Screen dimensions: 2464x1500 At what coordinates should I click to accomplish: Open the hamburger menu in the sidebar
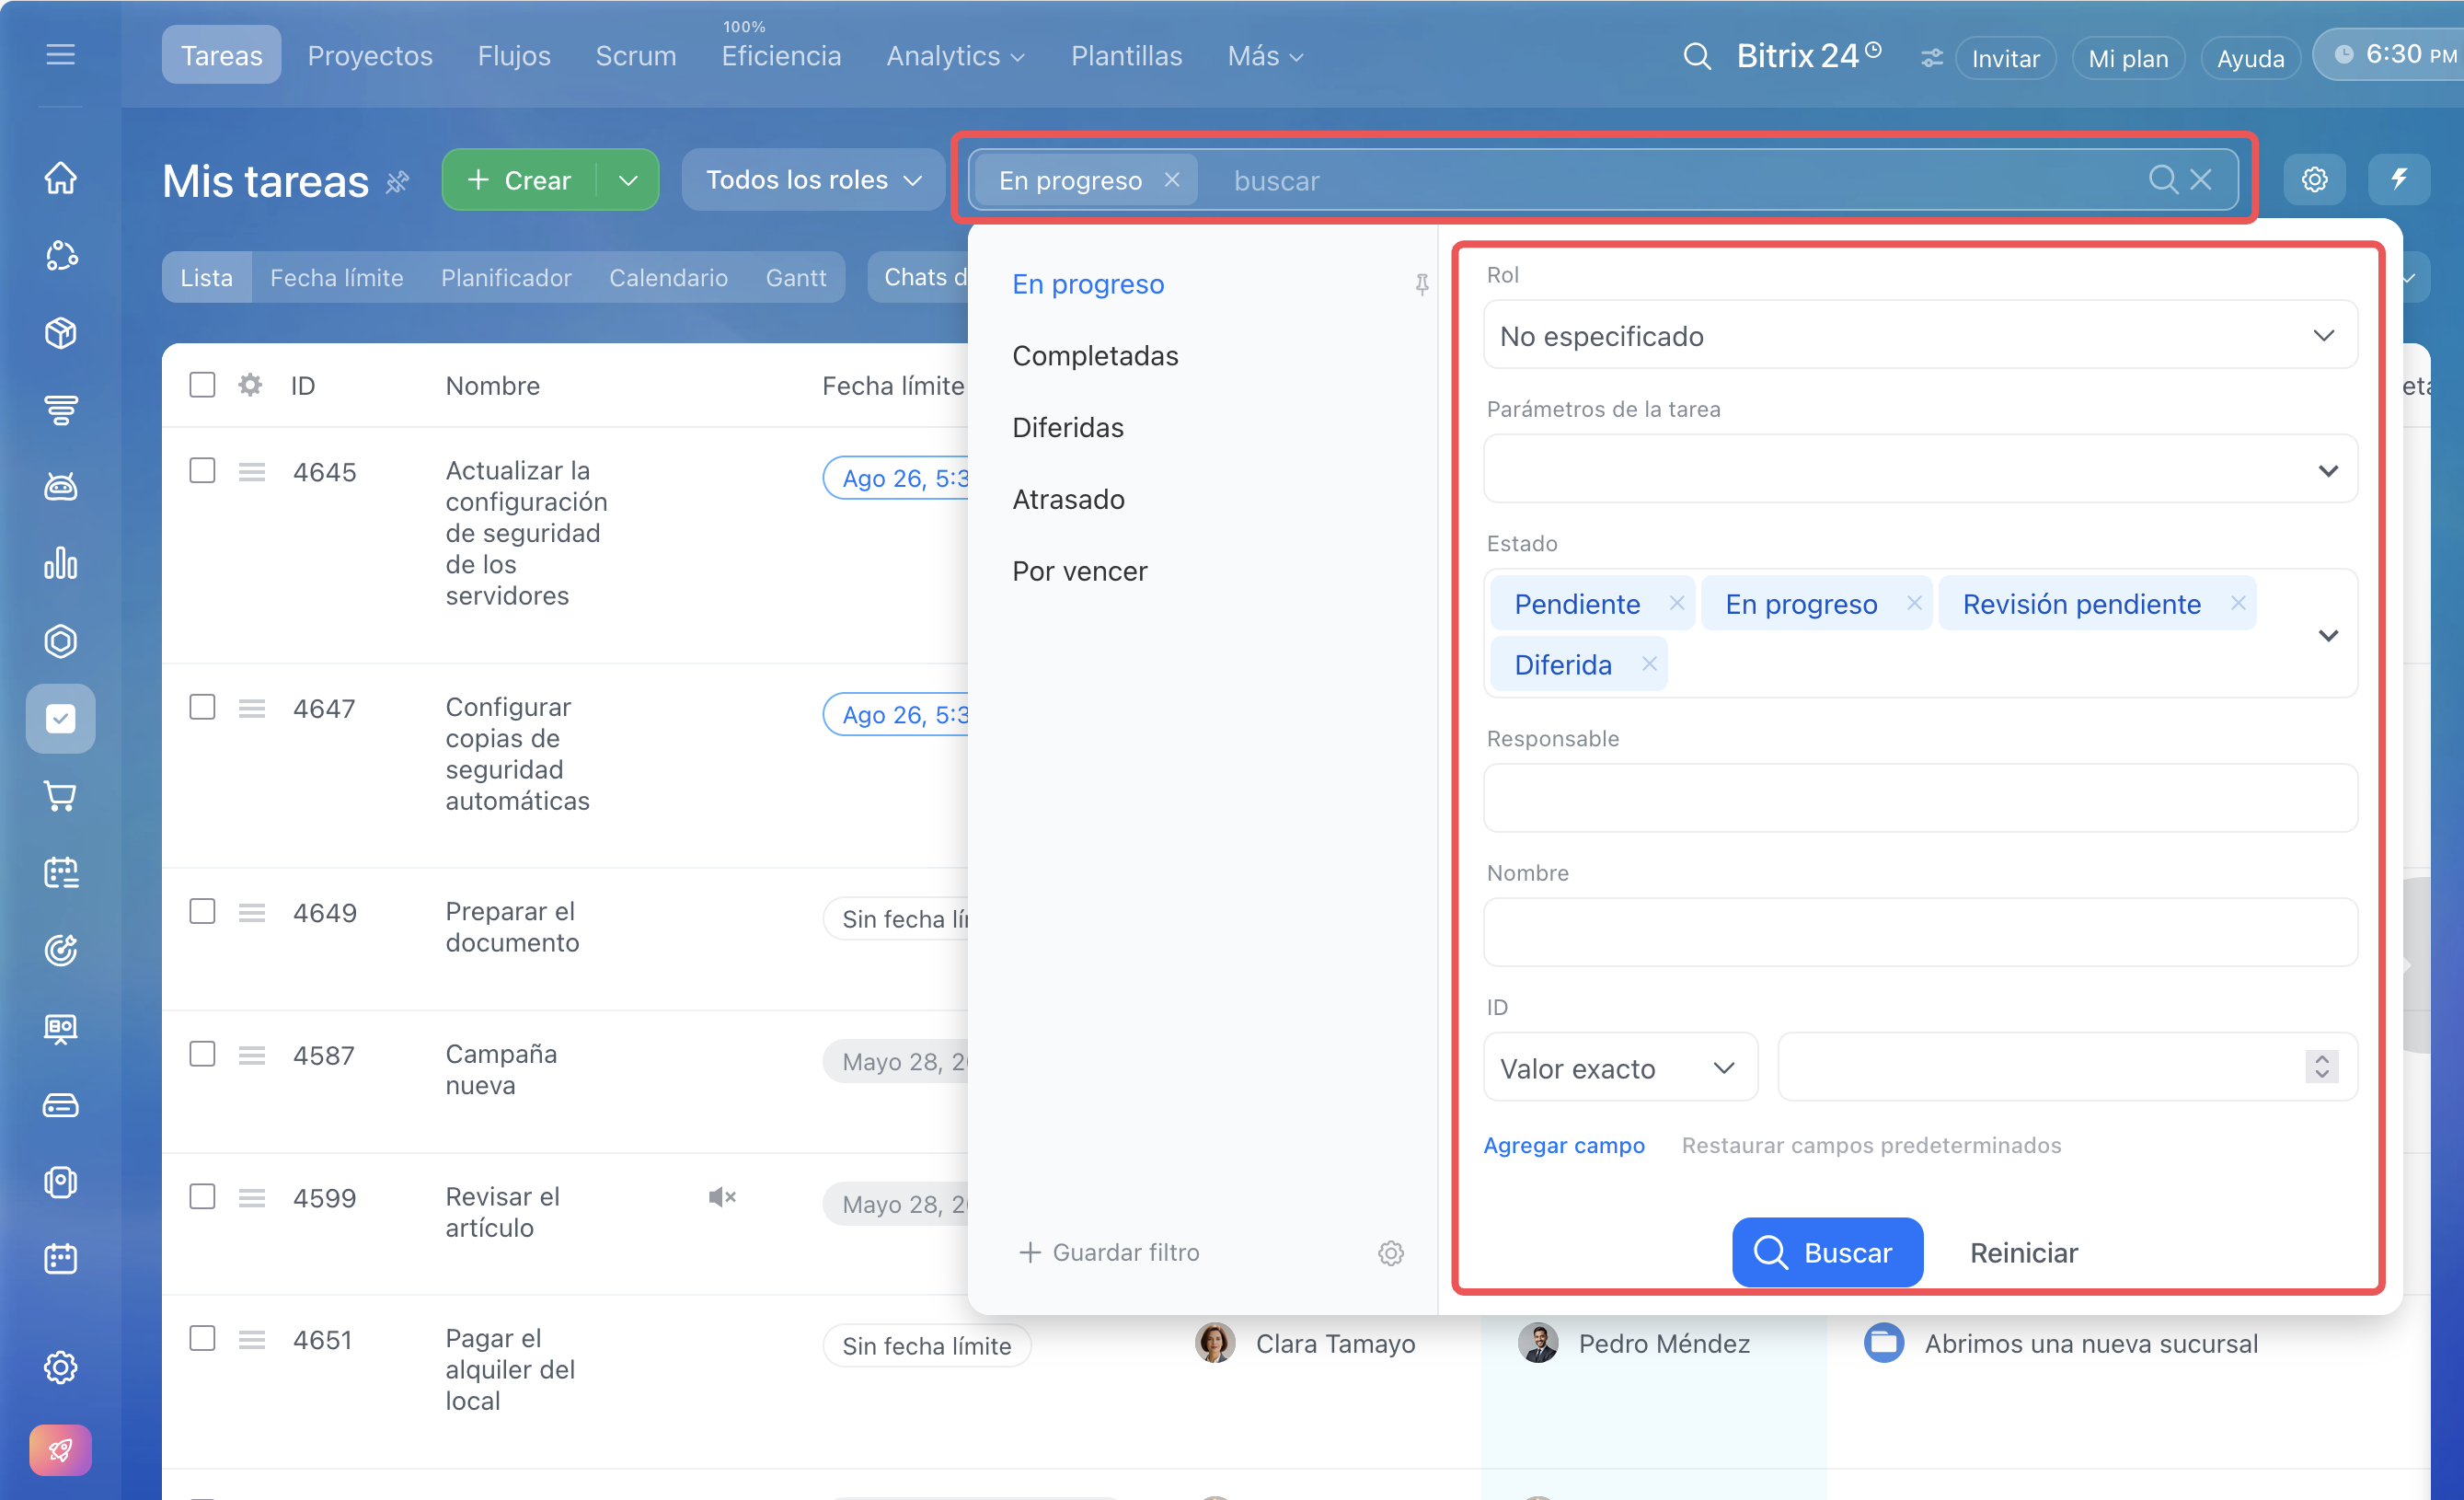60,54
